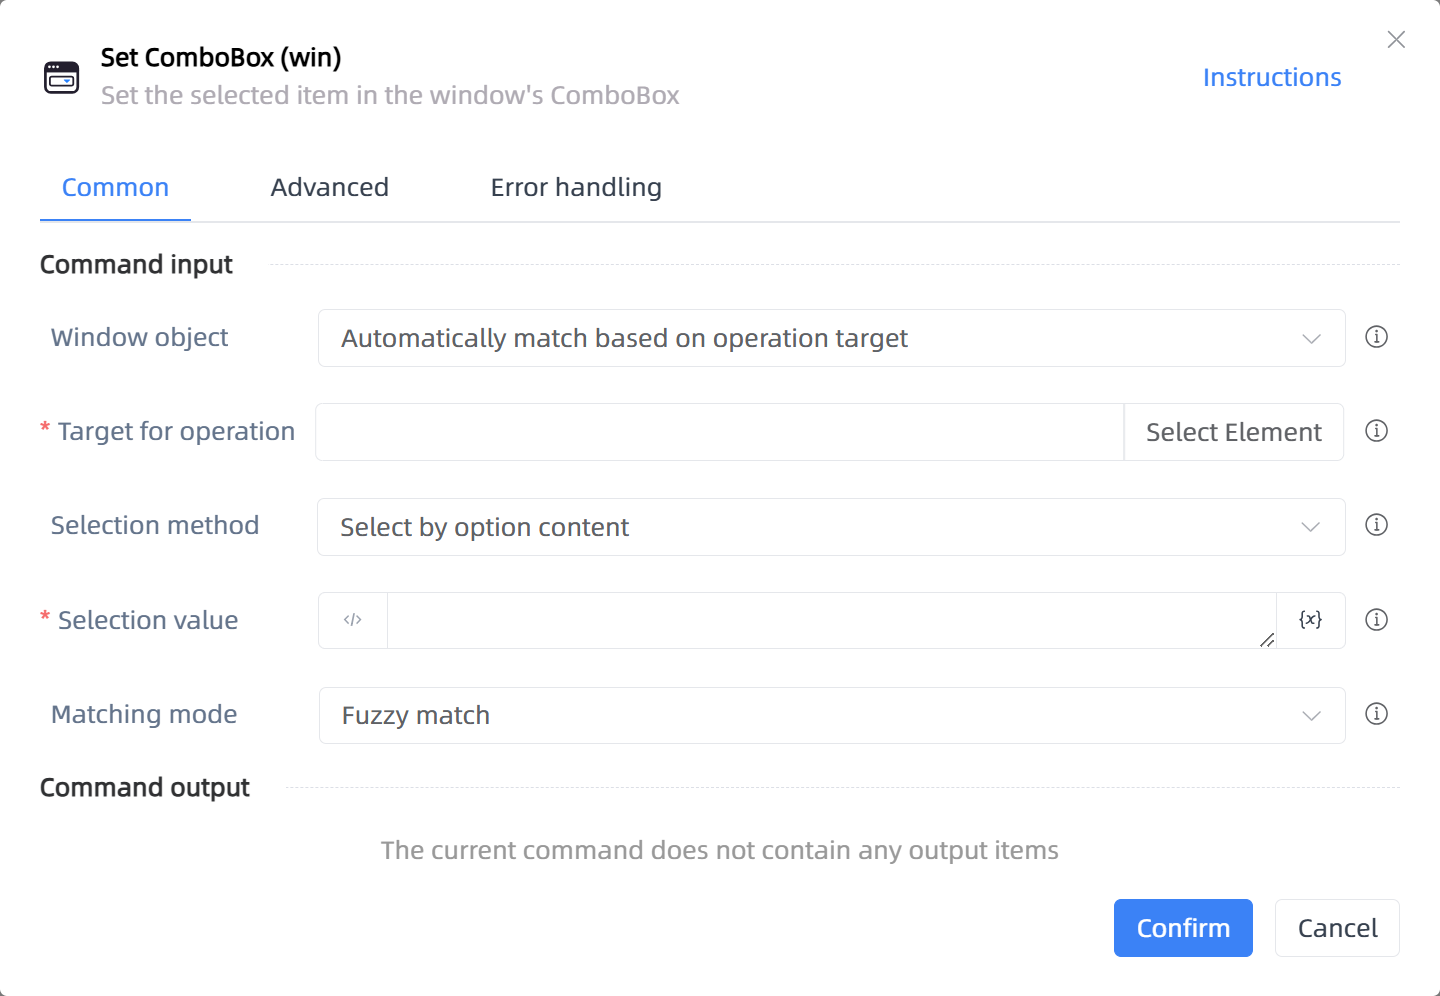The width and height of the screenshot is (1440, 996).
Task: Toggle the expression code icon in Selection value
Action: [353, 620]
